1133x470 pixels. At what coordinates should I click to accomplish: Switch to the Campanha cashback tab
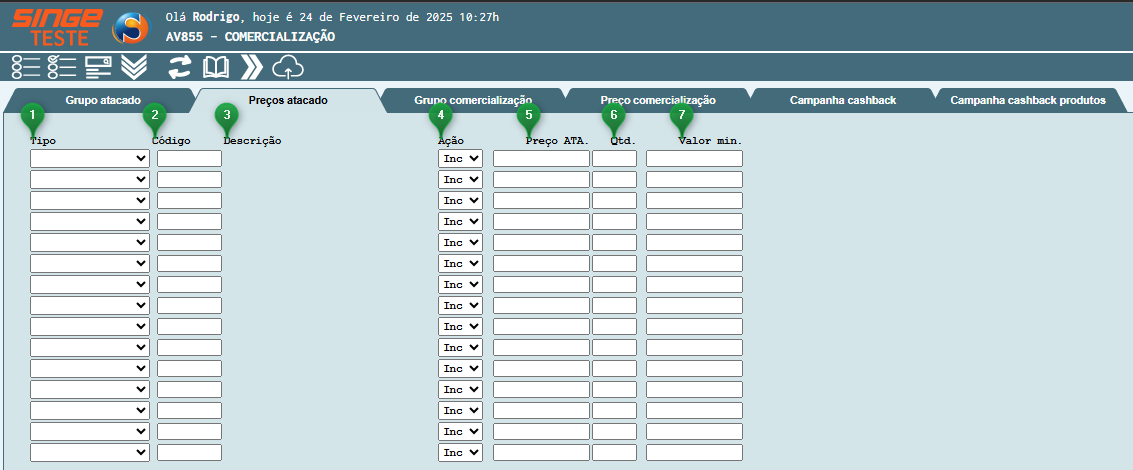[x=842, y=101]
